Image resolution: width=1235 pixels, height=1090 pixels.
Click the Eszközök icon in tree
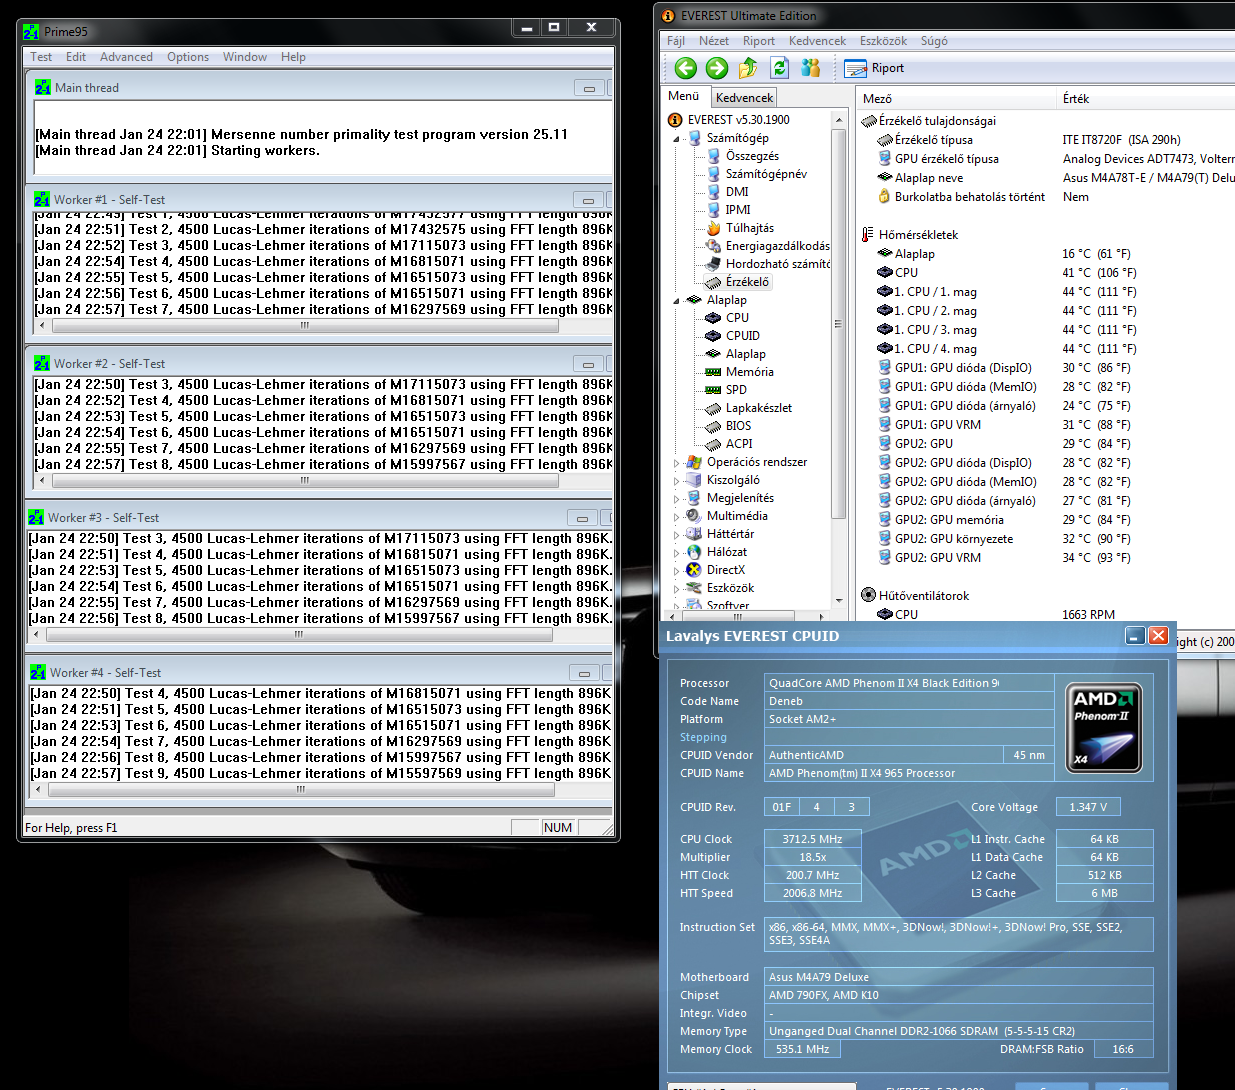coord(694,588)
